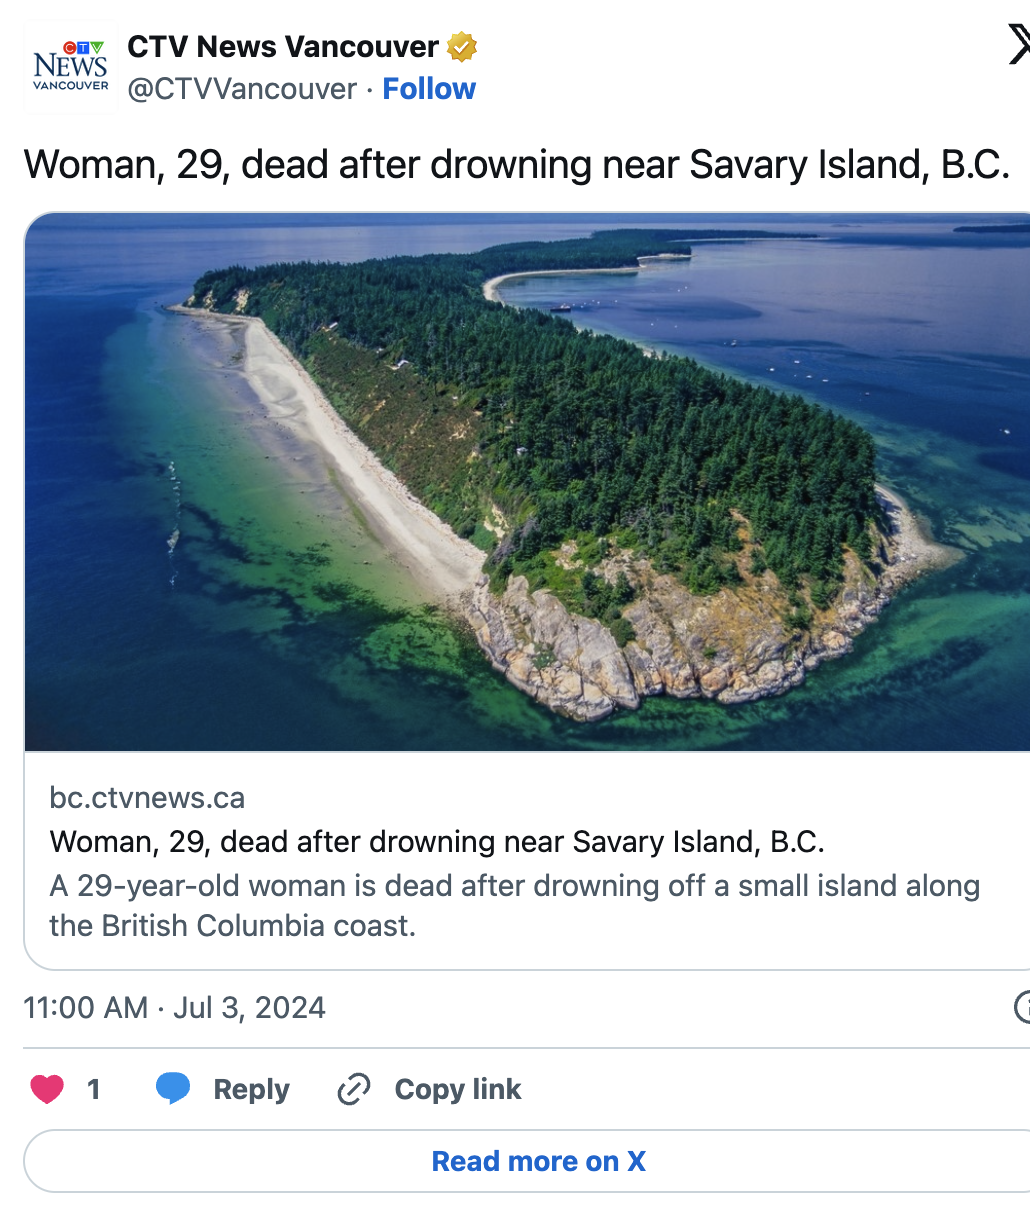1030x1208 pixels.
Task: Click the CTV News Vancouver avatar logo
Action: (x=70, y=68)
